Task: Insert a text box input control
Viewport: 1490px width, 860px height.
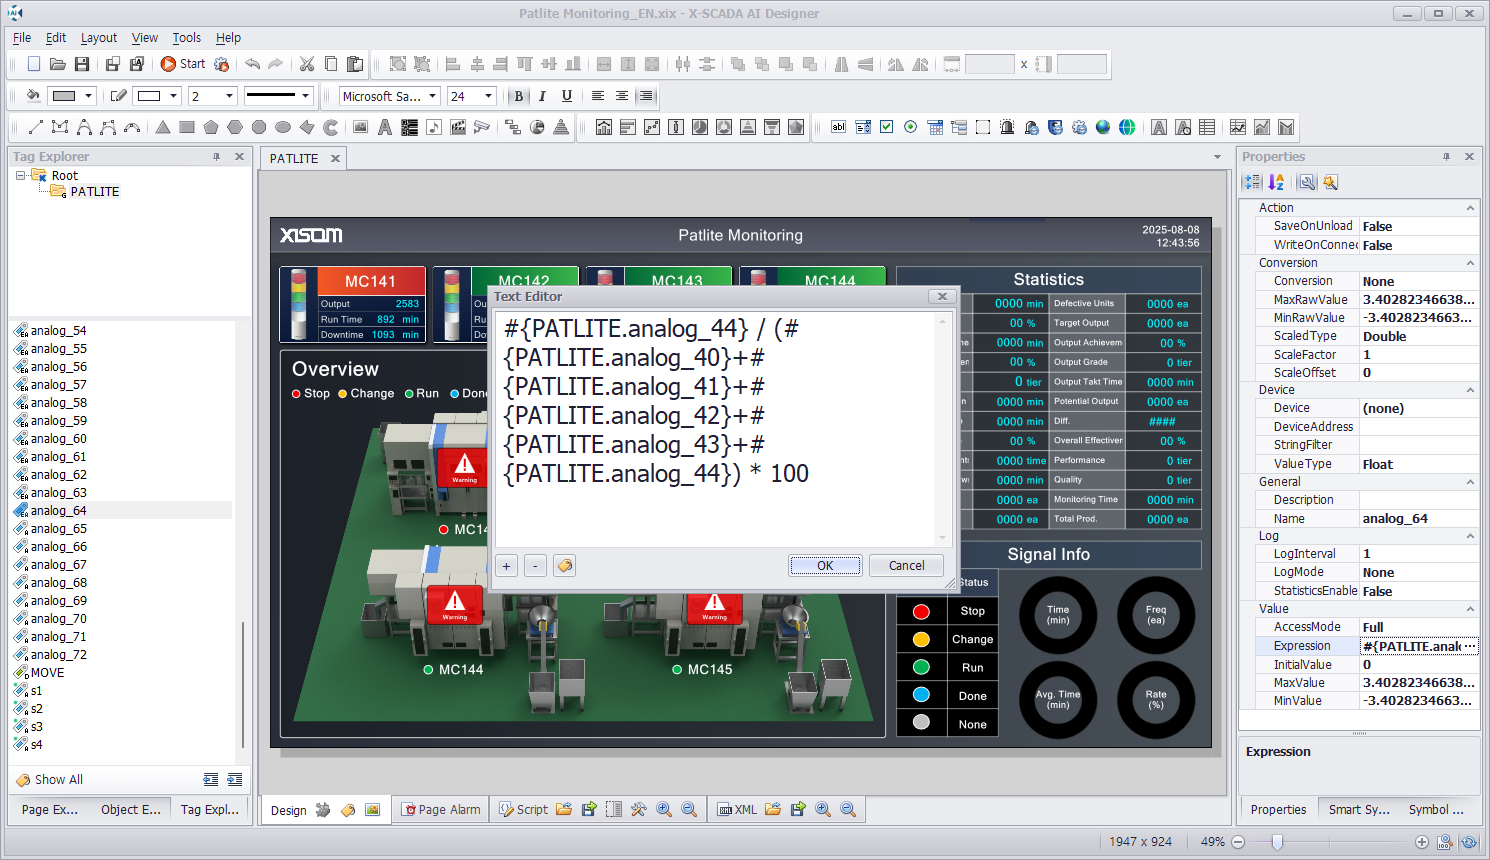Action: (839, 127)
